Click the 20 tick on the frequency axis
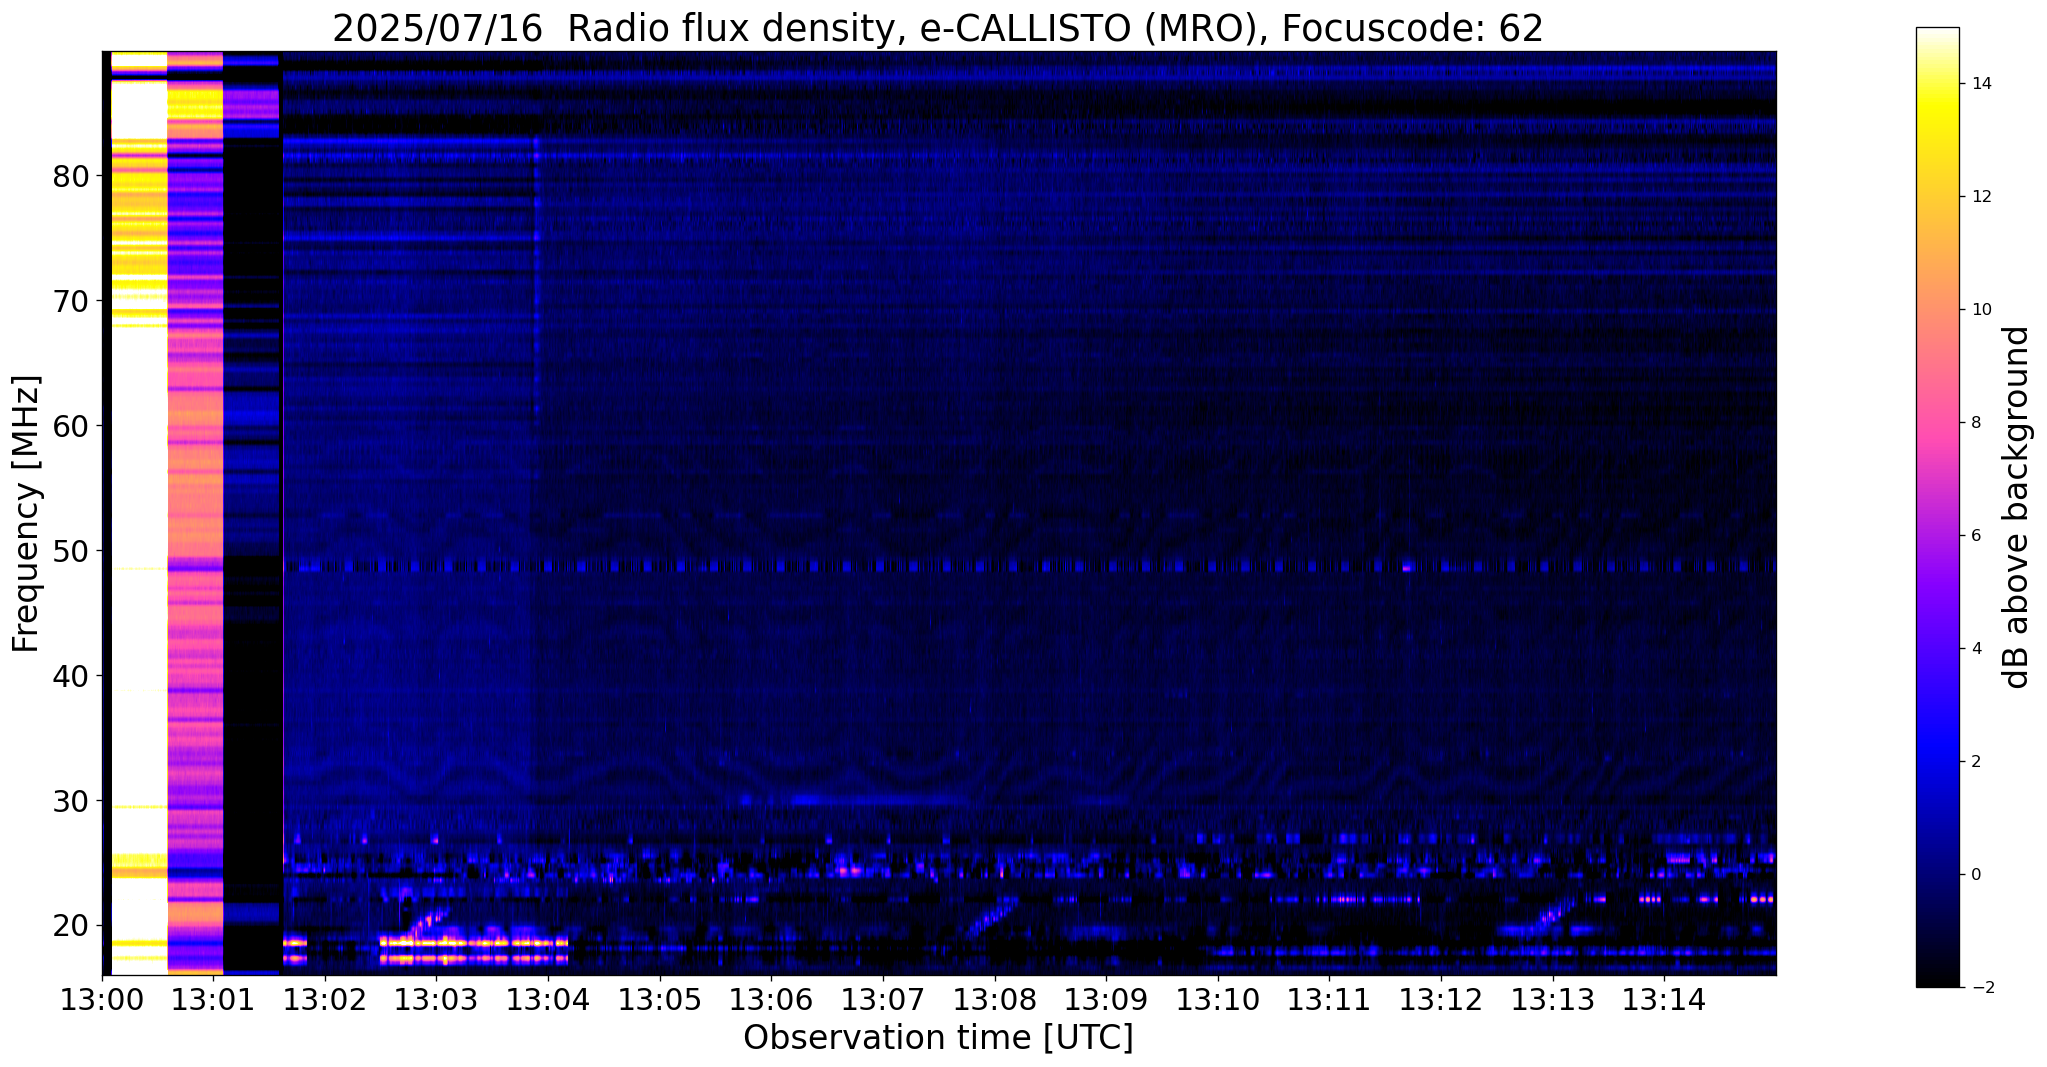 [x=71, y=927]
